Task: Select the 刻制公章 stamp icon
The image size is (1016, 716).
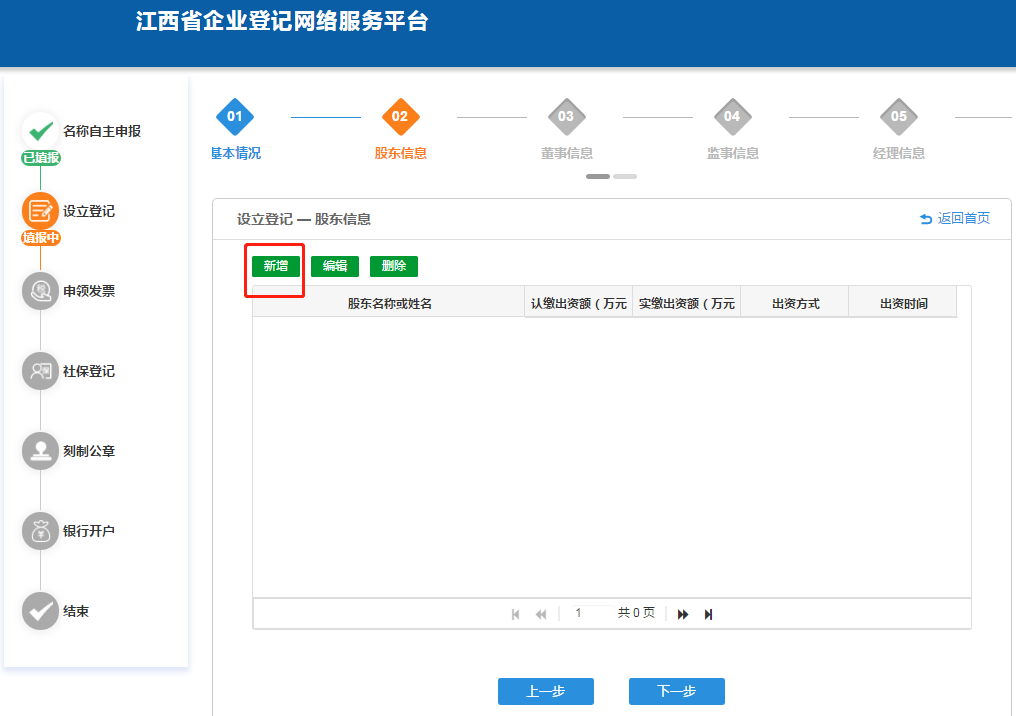Action: (x=41, y=451)
